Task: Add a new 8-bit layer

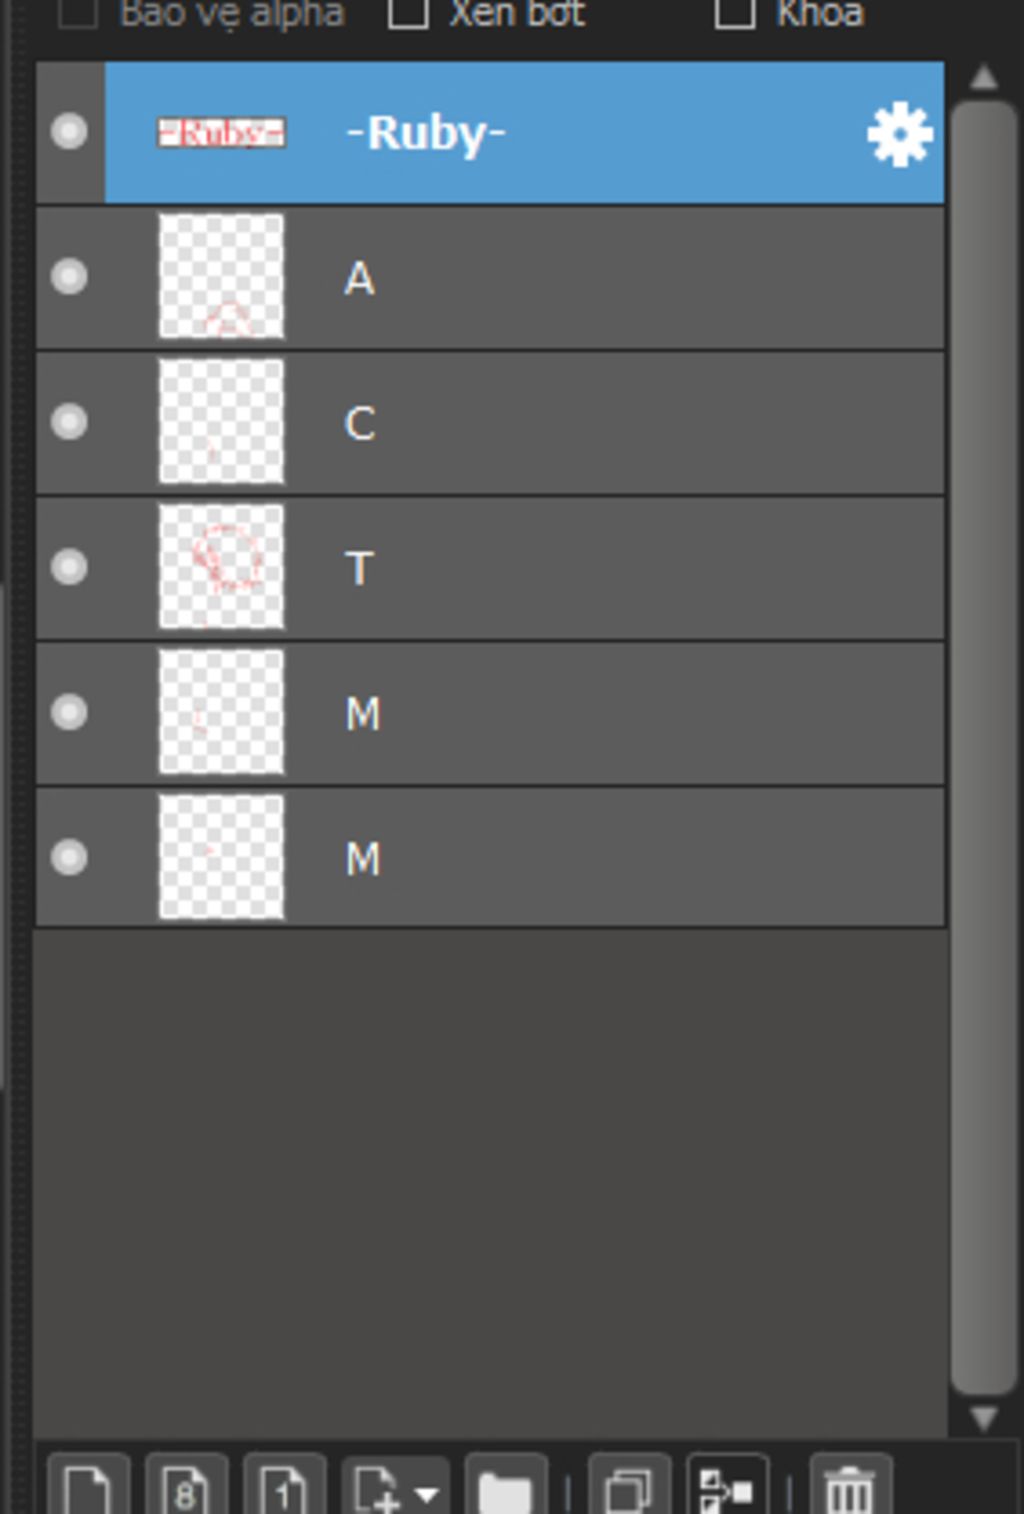Action: pyautogui.click(x=186, y=1486)
